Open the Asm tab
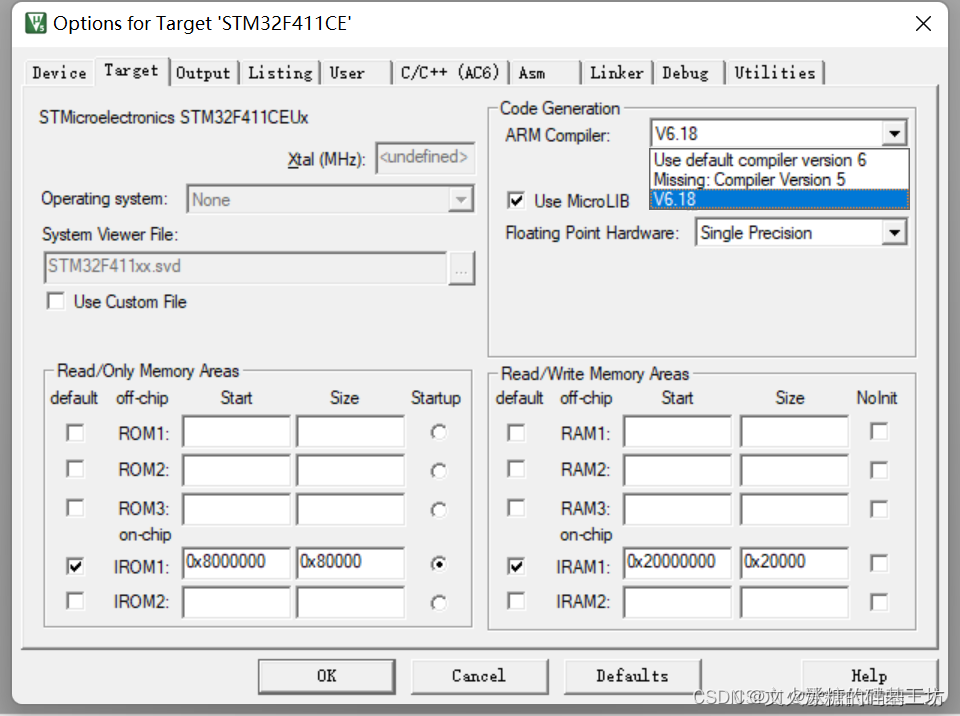Screen dimensions: 960x716 pyautogui.click(x=545, y=73)
